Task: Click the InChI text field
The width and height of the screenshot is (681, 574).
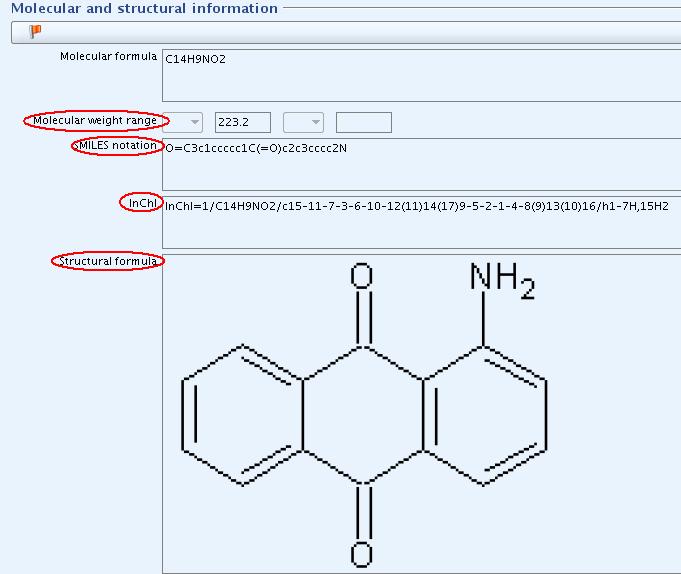Action: [x=421, y=222]
